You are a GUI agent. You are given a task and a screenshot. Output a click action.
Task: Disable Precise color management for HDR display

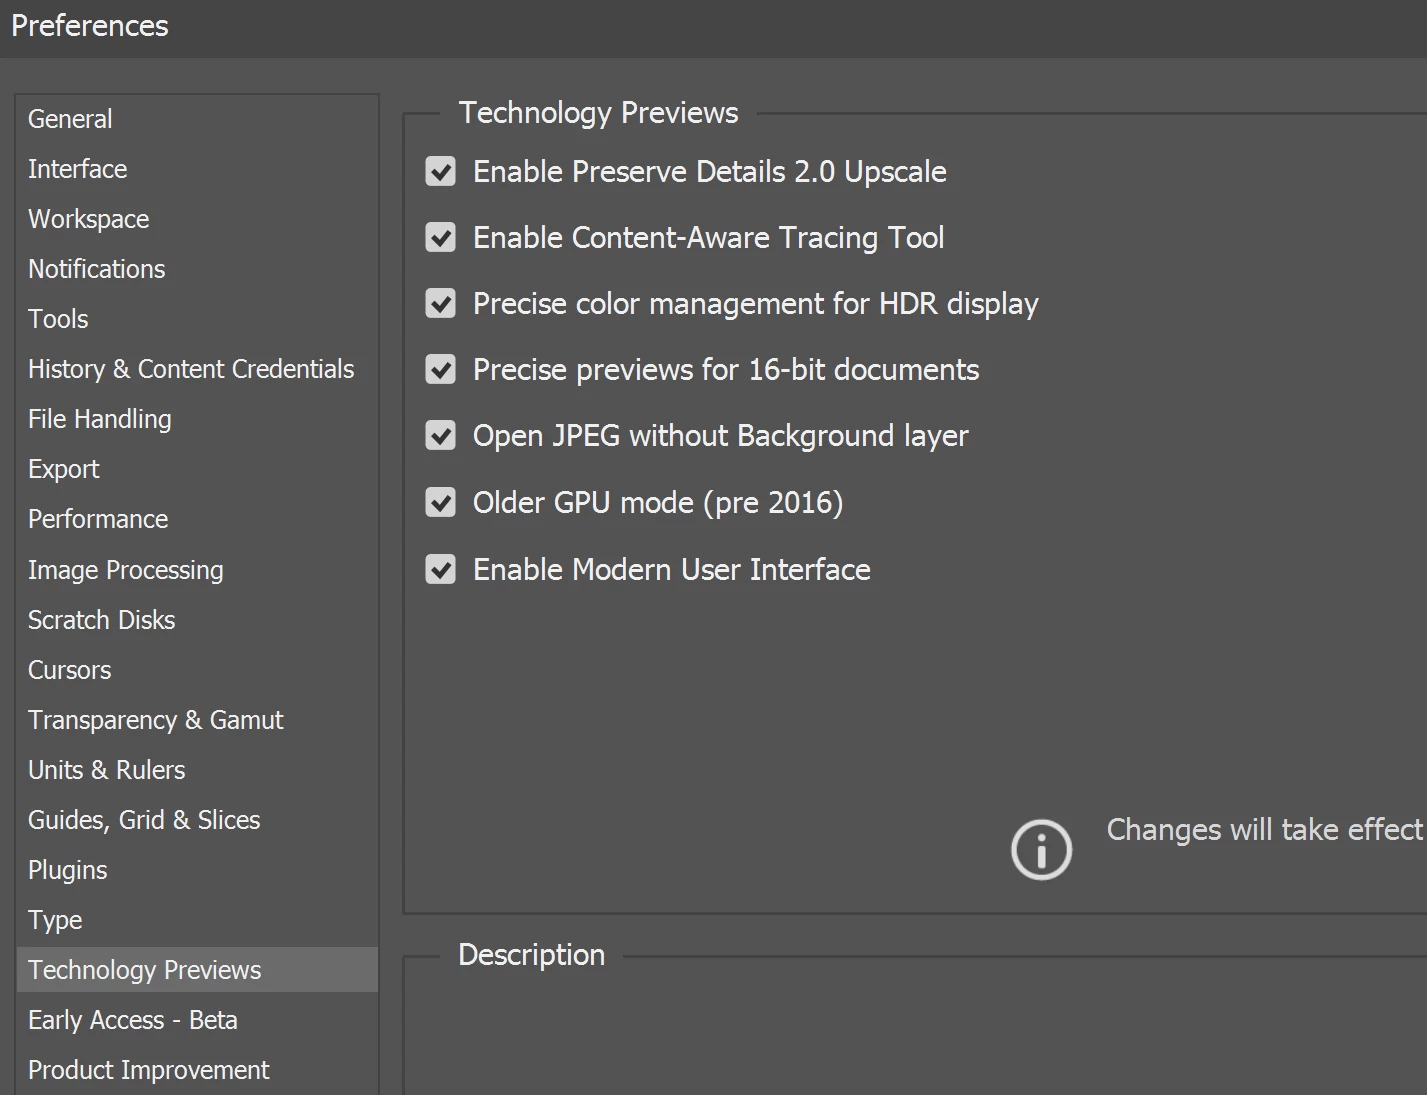(x=440, y=304)
